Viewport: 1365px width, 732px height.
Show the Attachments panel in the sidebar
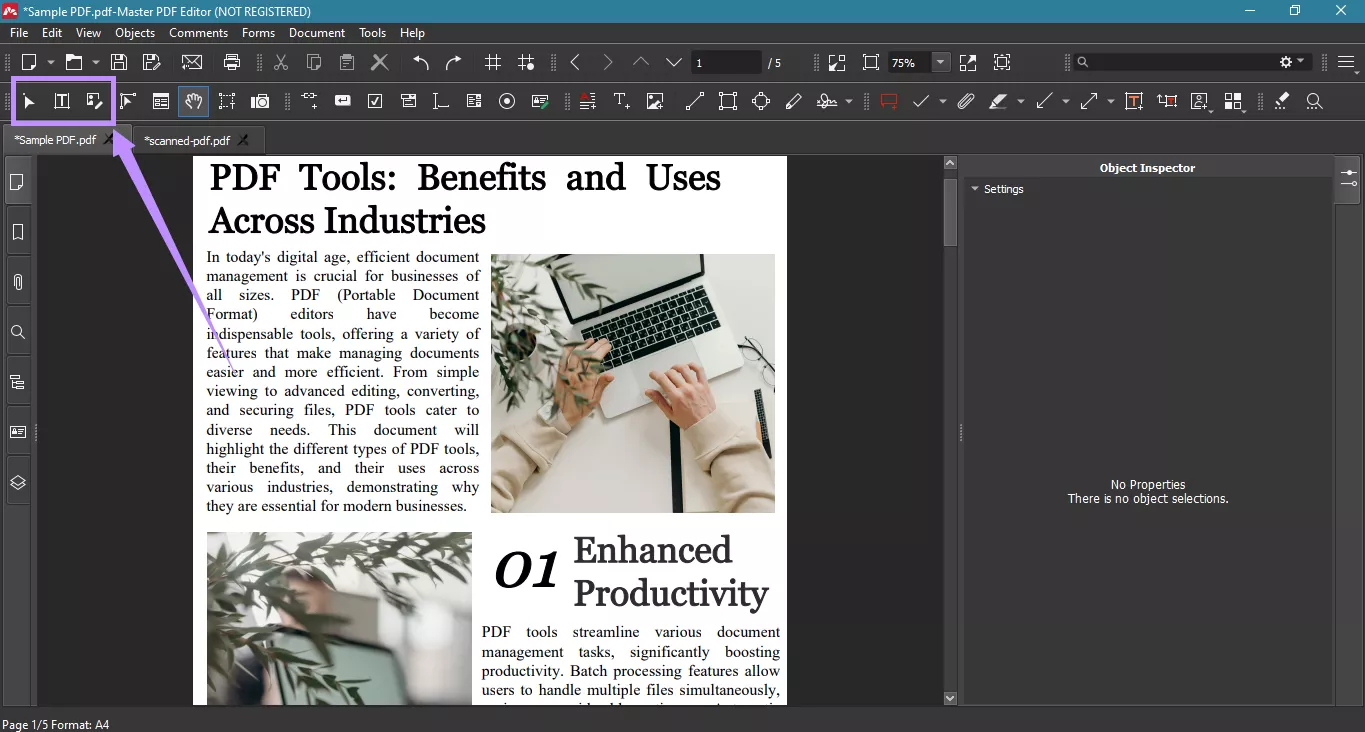pyautogui.click(x=17, y=281)
